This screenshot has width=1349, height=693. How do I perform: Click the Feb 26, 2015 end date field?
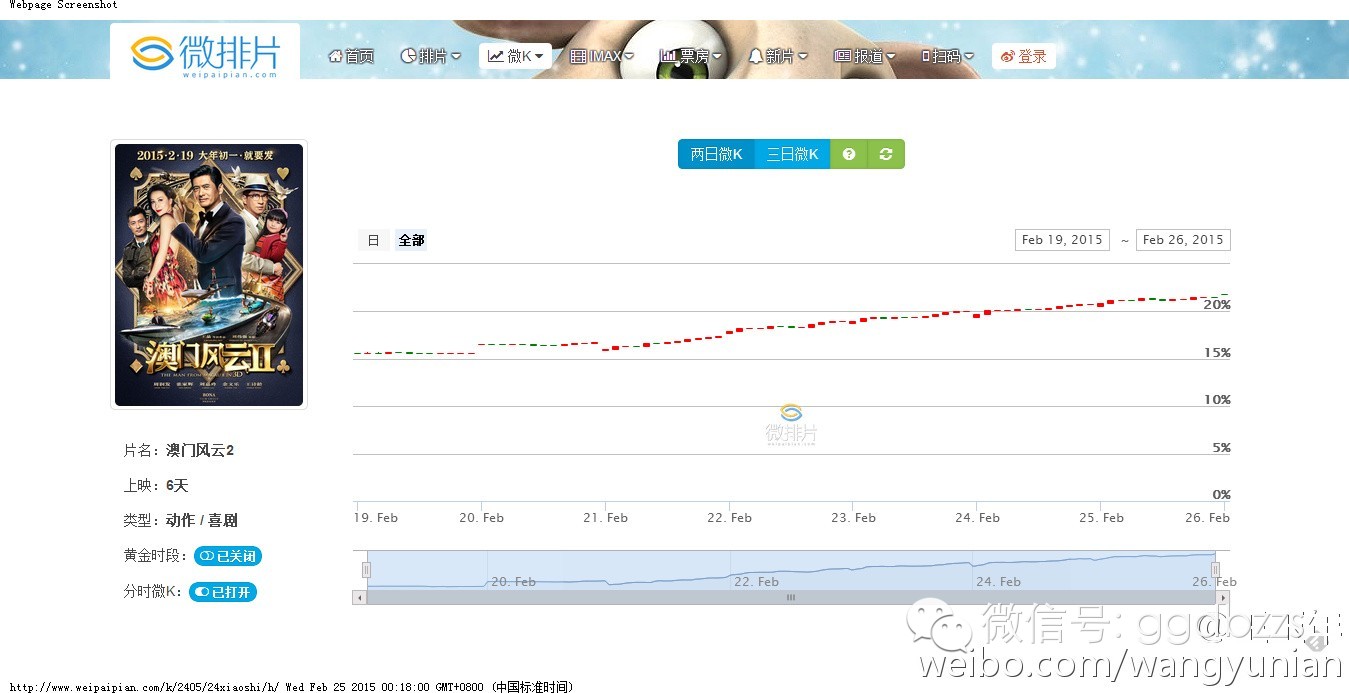[1183, 240]
